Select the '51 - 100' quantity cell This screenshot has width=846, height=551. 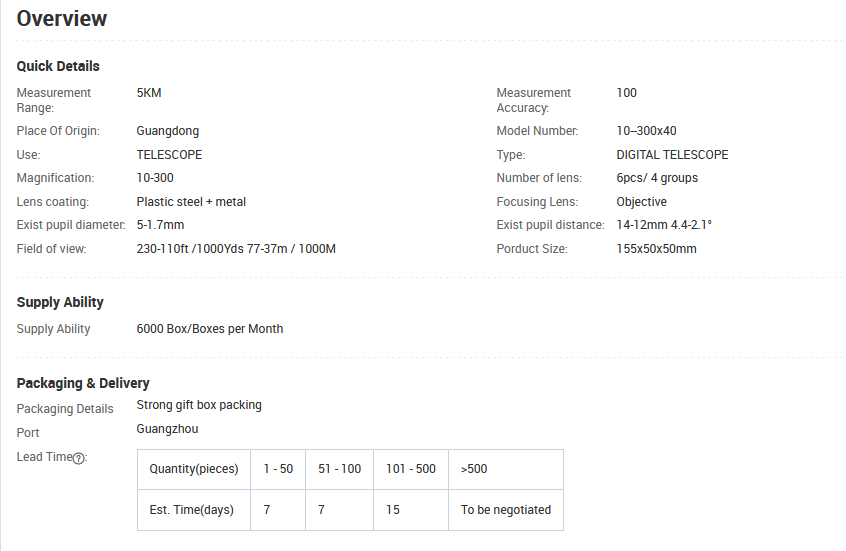[339, 469]
